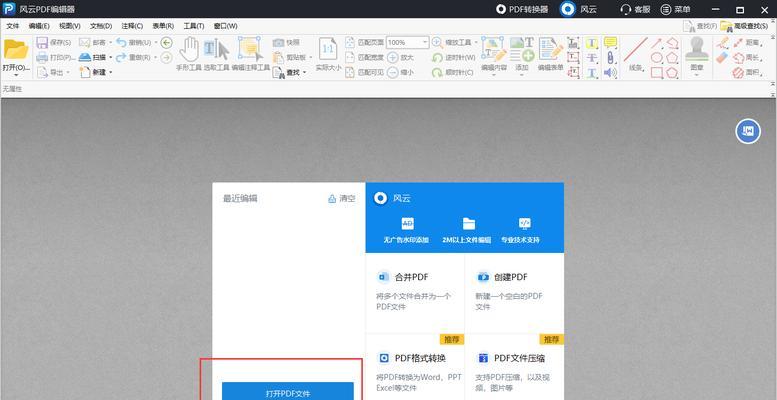Select the arrow drawing tool
The image size is (777, 400).
[657, 43]
